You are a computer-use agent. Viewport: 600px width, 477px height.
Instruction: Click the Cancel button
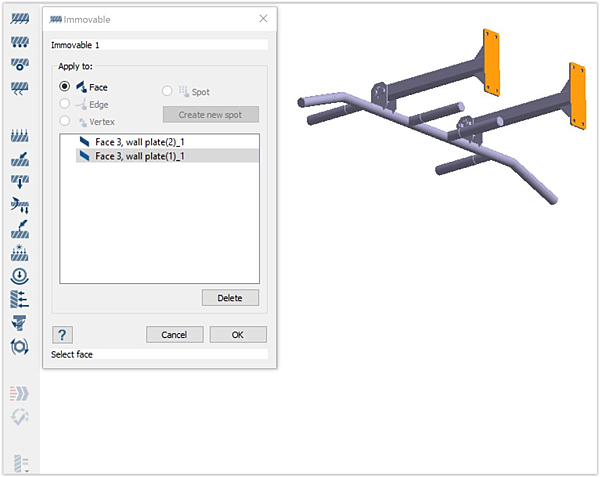click(x=174, y=335)
